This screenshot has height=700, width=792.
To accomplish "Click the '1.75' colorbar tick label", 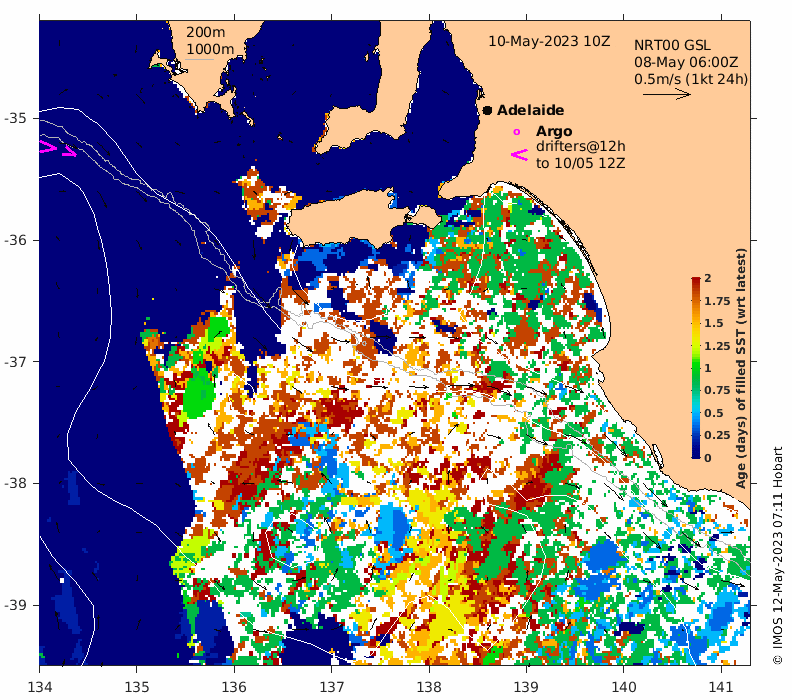I will click(717, 301).
